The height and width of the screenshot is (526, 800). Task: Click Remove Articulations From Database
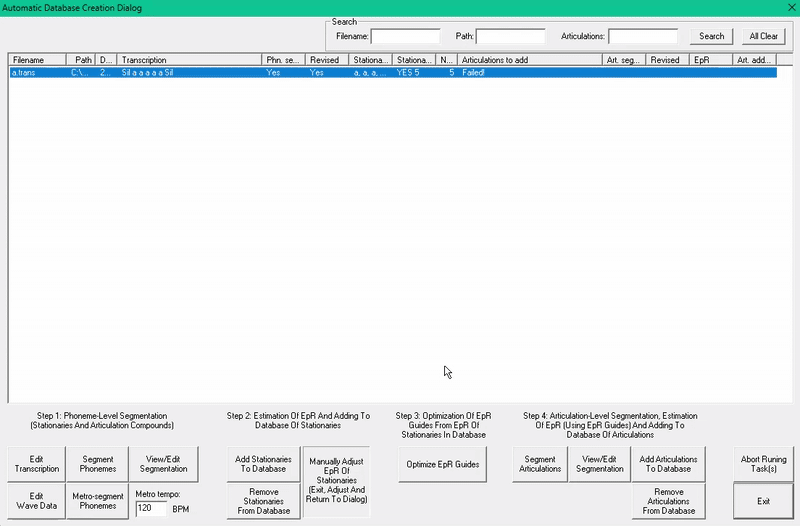[668, 500]
